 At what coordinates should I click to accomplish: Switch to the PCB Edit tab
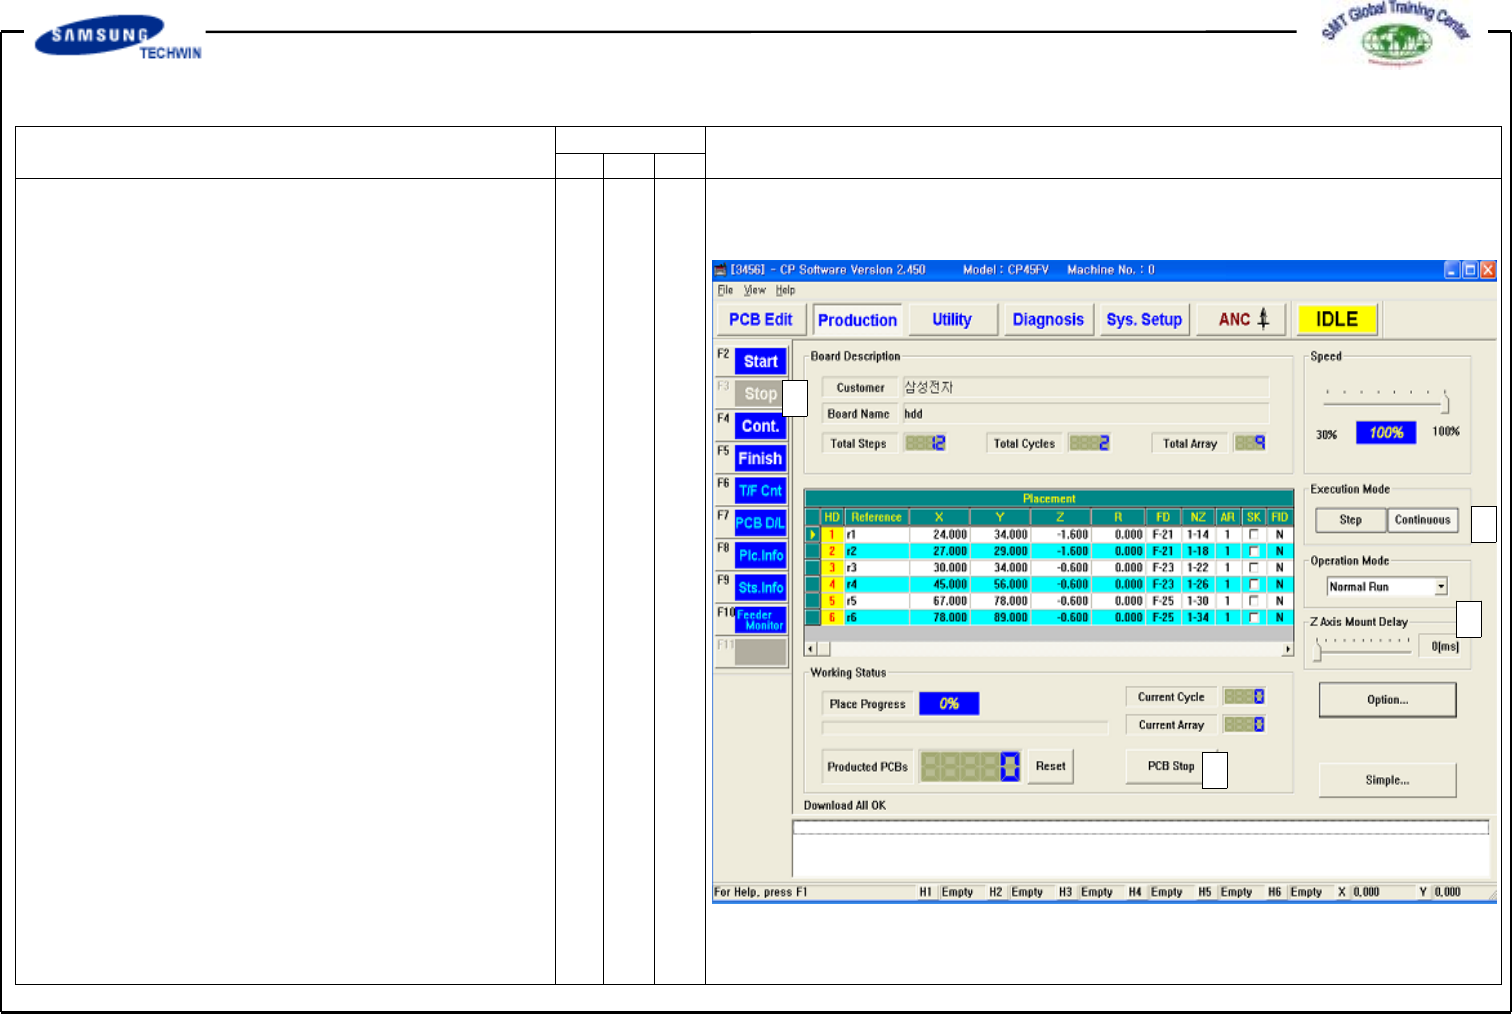(x=760, y=320)
